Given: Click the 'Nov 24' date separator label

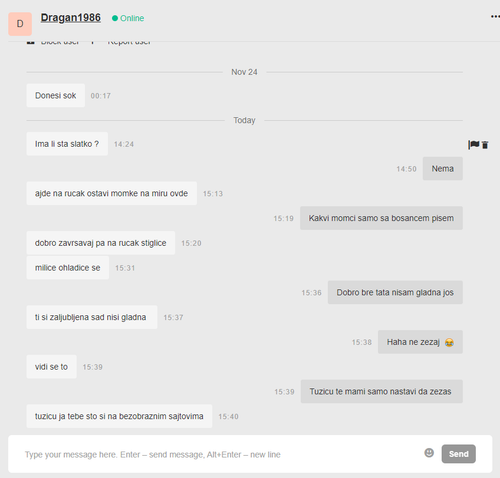Looking at the screenshot, I should 244,72.
